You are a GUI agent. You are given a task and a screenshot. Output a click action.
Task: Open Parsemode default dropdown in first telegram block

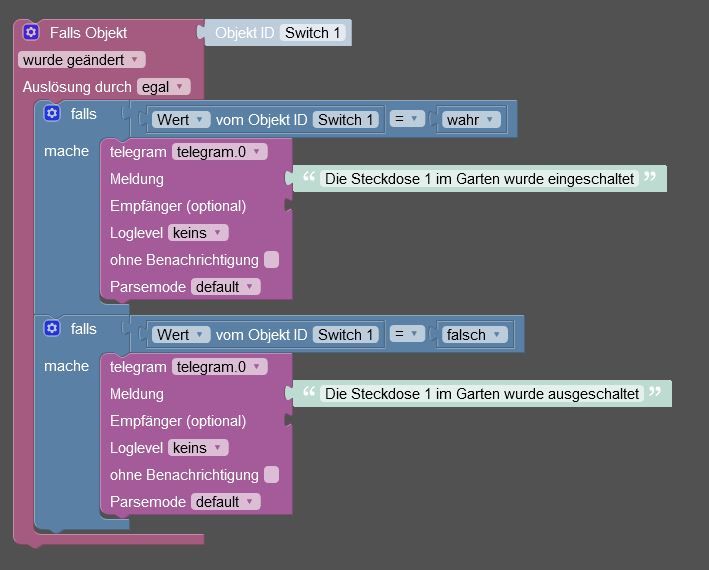click(x=225, y=287)
